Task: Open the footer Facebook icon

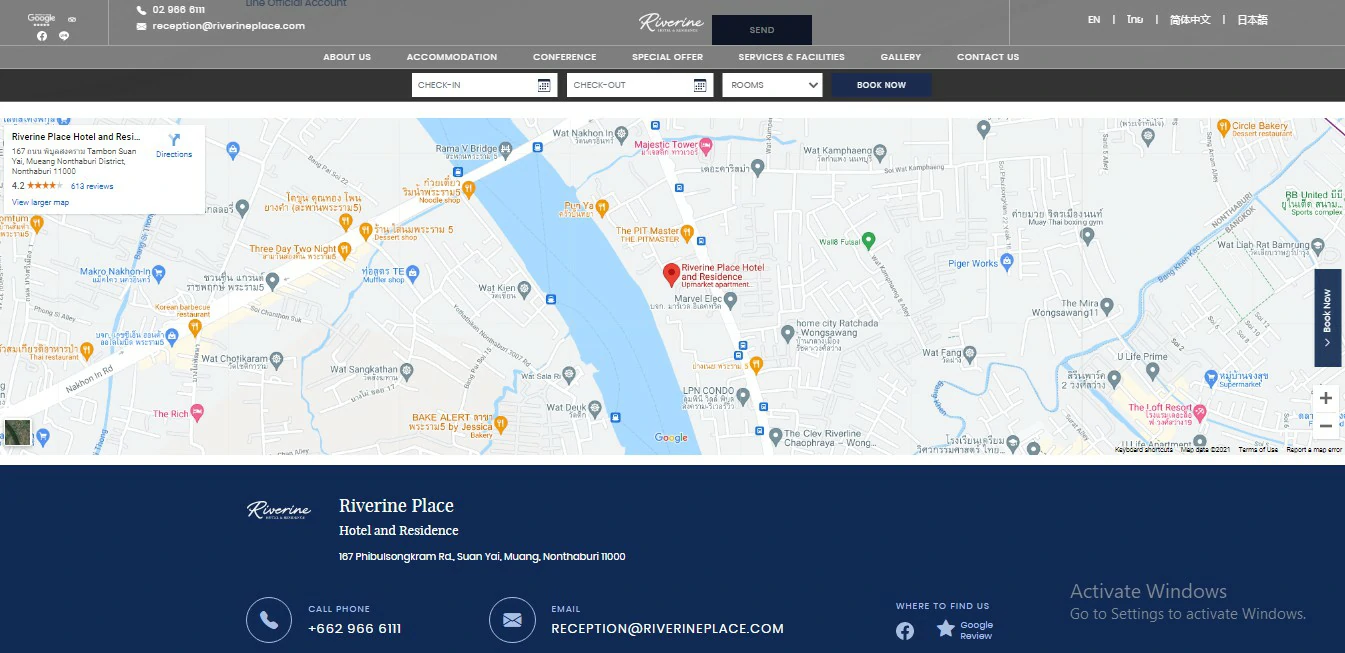Action: [905, 631]
